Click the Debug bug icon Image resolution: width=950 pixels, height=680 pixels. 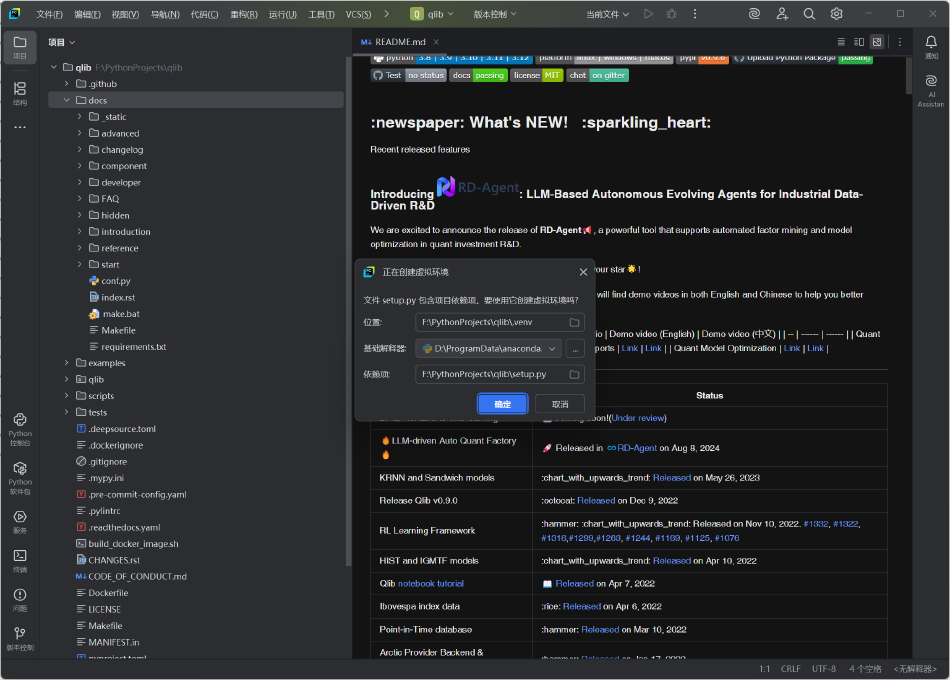click(671, 13)
